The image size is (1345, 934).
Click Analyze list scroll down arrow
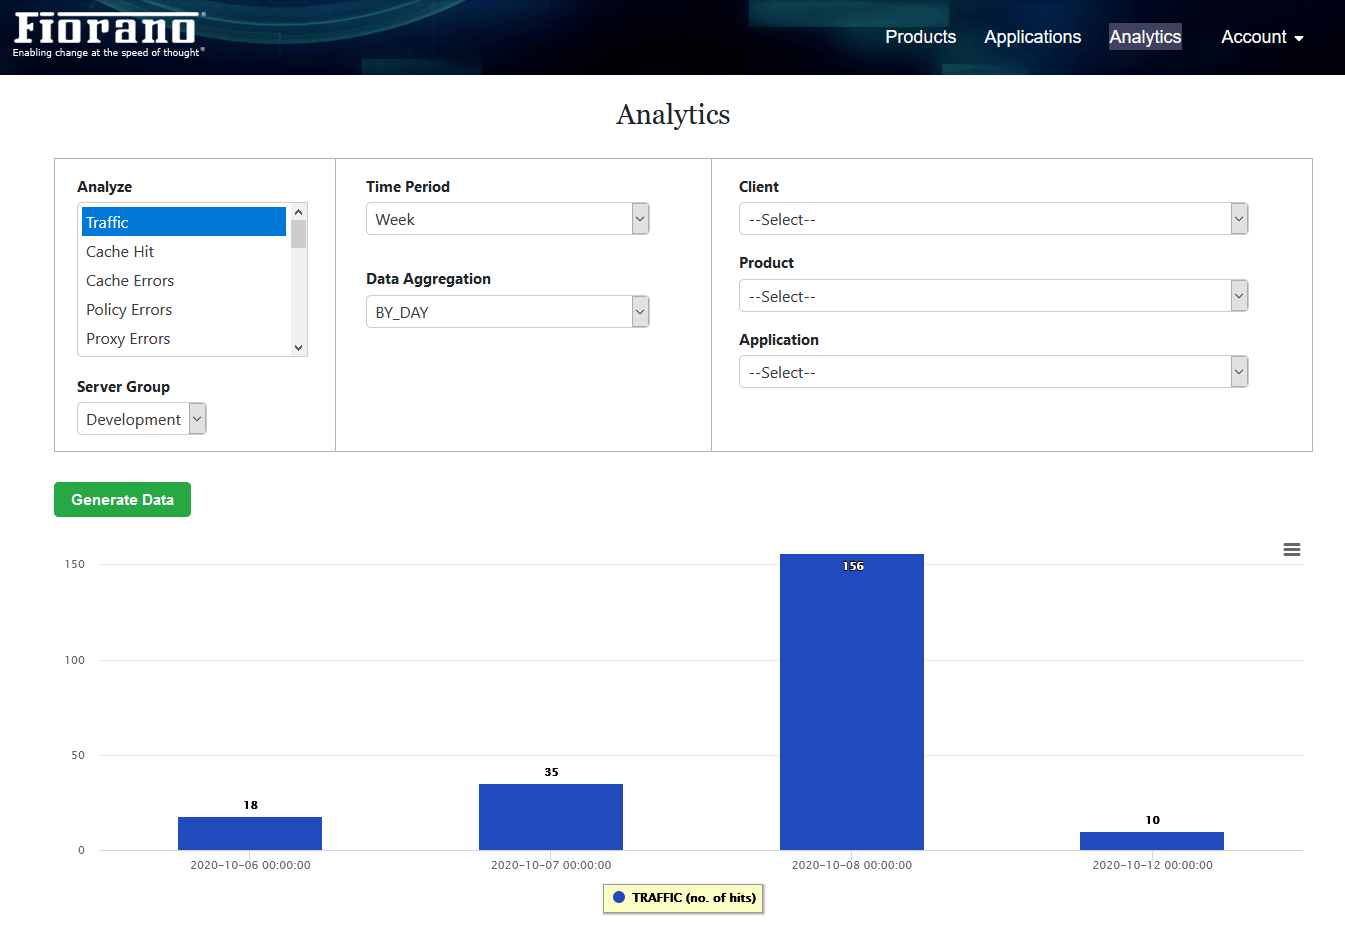pyautogui.click(x=298, y=348)
